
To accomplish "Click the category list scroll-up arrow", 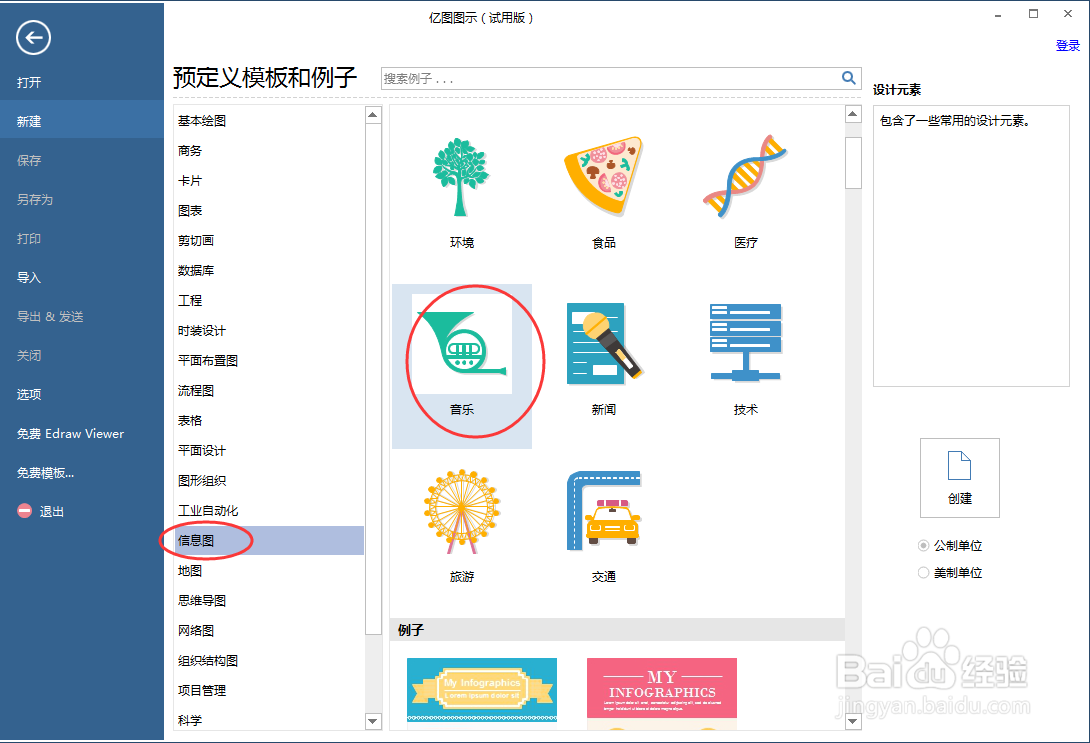I will tap(372, 113).
